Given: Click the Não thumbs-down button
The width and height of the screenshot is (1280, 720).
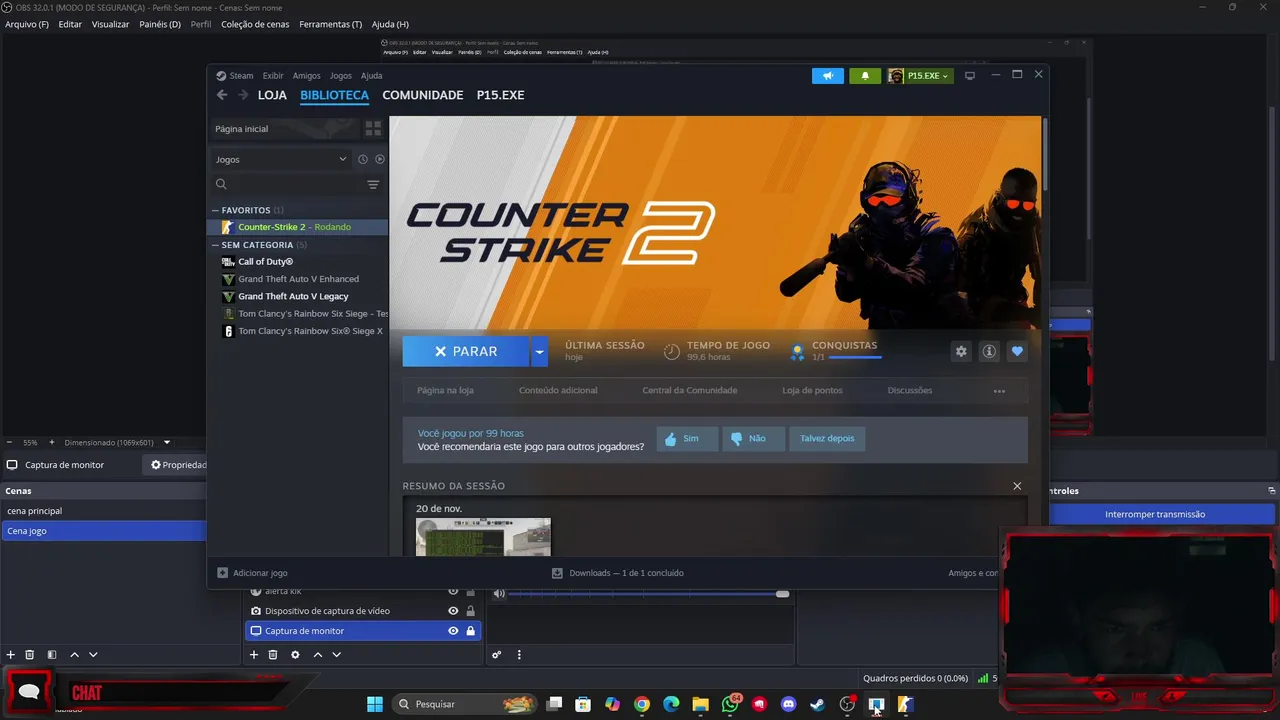Looking at the screenshot, I should (754, 438).
